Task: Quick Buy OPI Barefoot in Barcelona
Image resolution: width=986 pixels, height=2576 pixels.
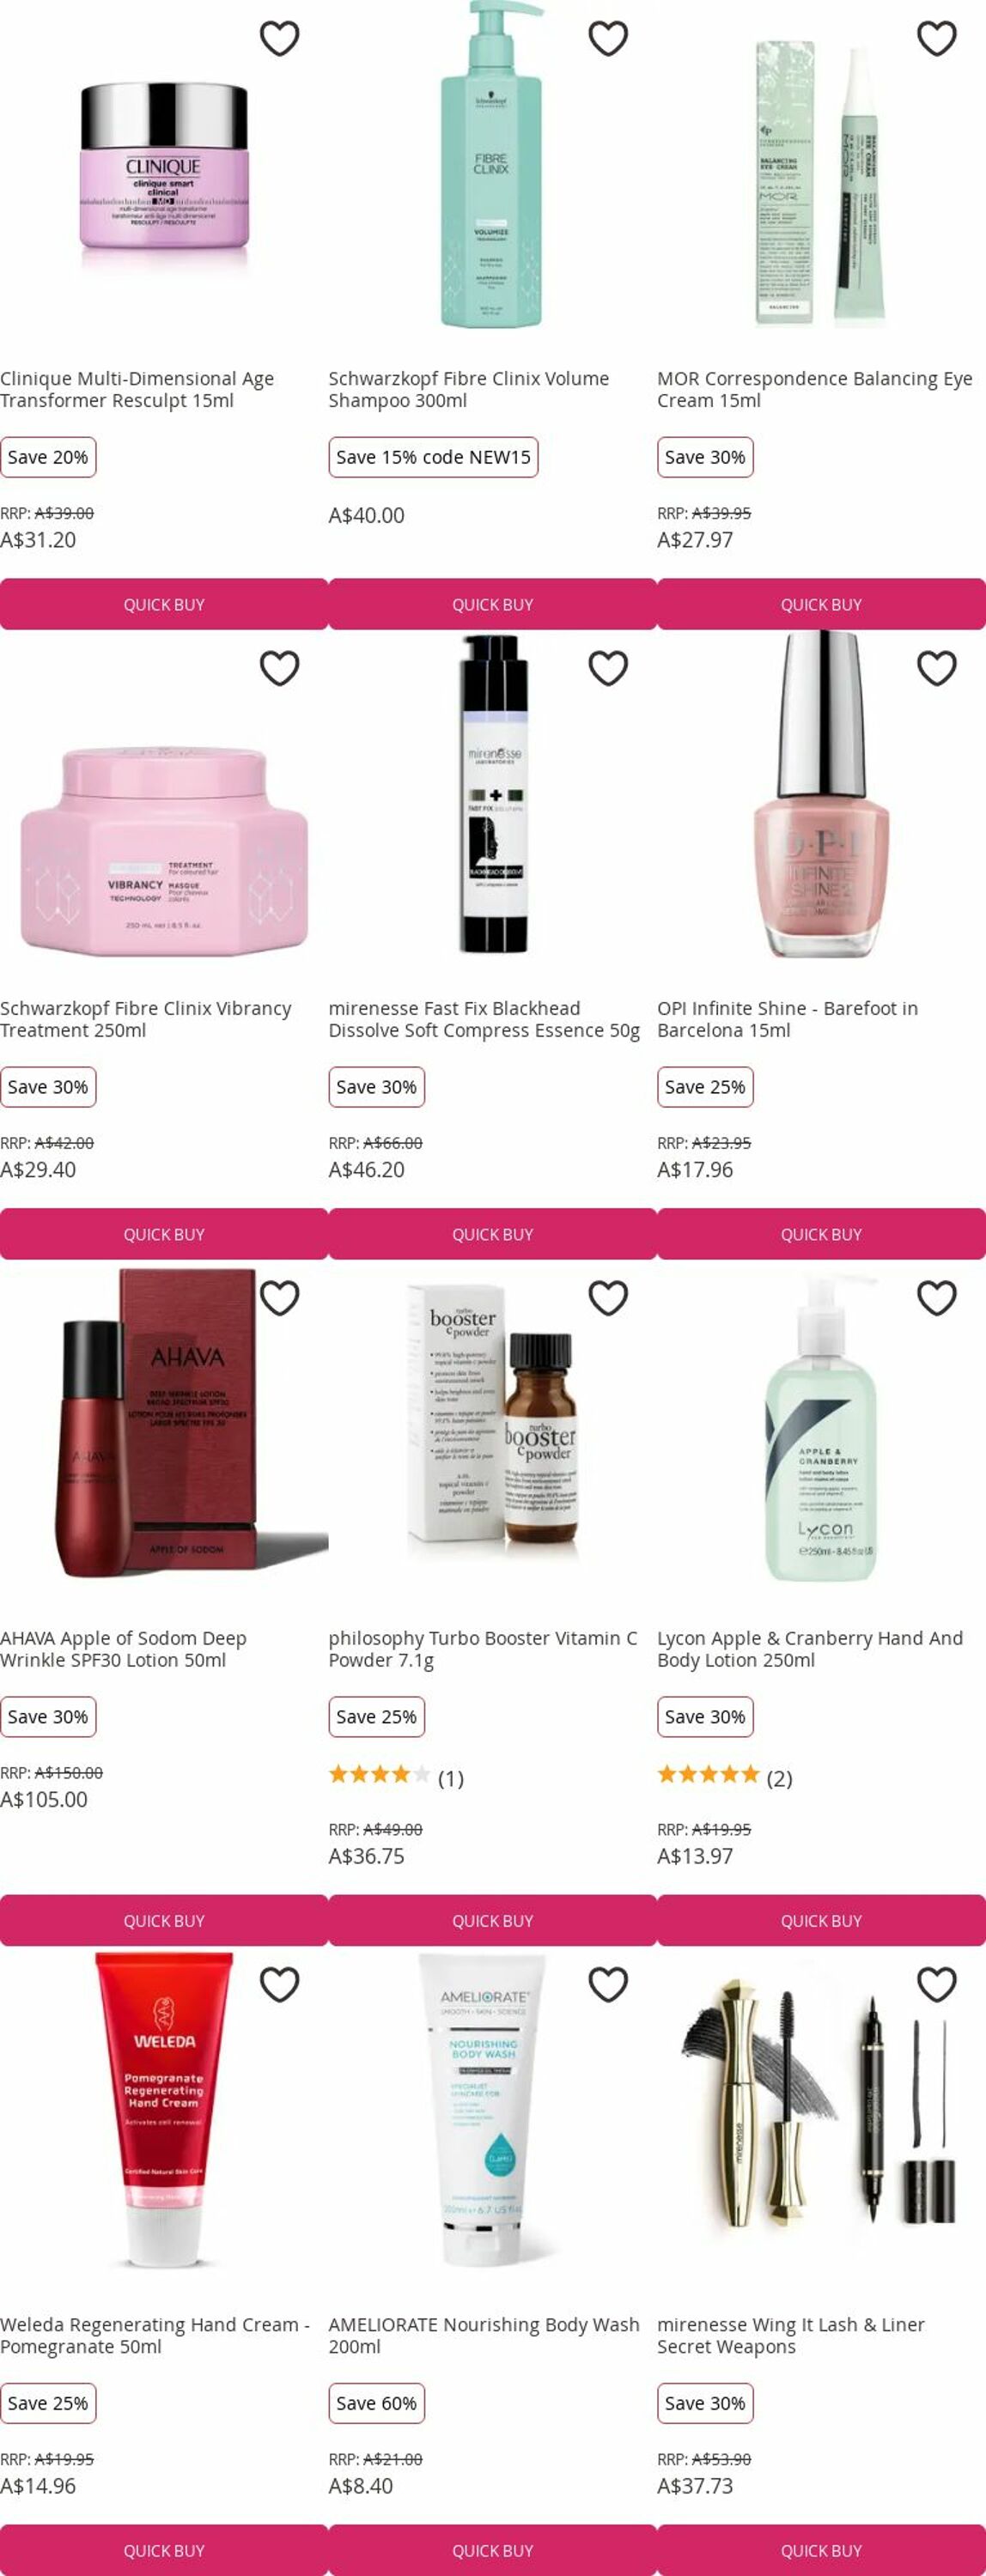Action: [821, 1234]
